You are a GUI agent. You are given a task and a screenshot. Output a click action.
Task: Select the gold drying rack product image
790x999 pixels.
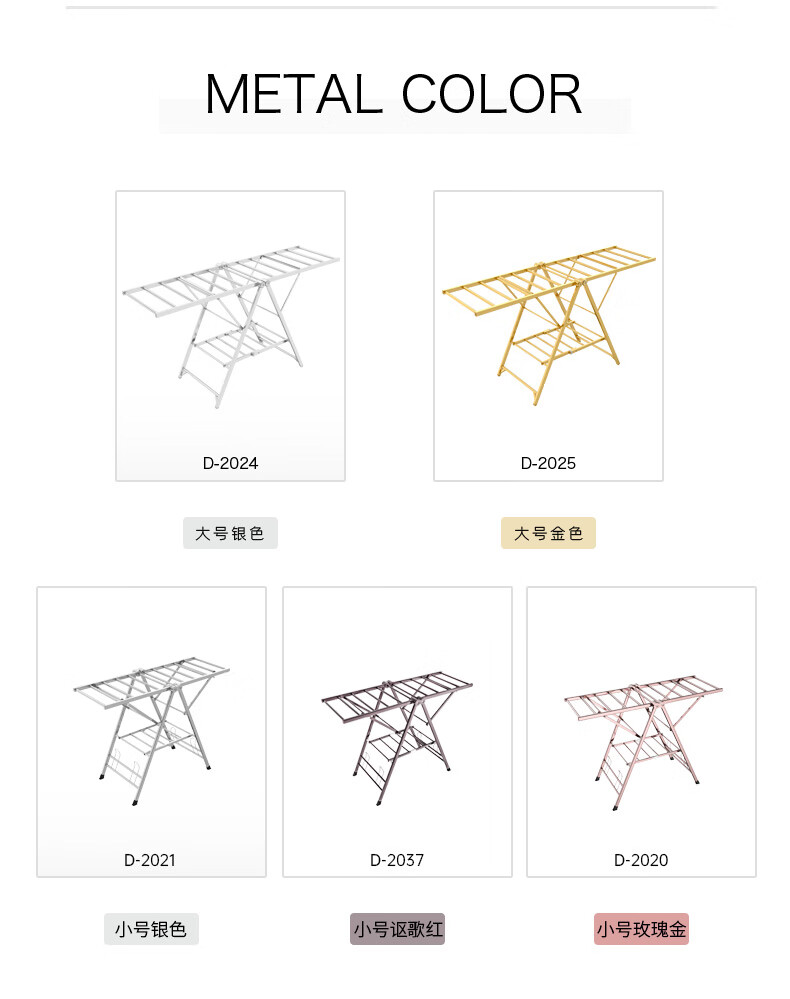[548, 320]
